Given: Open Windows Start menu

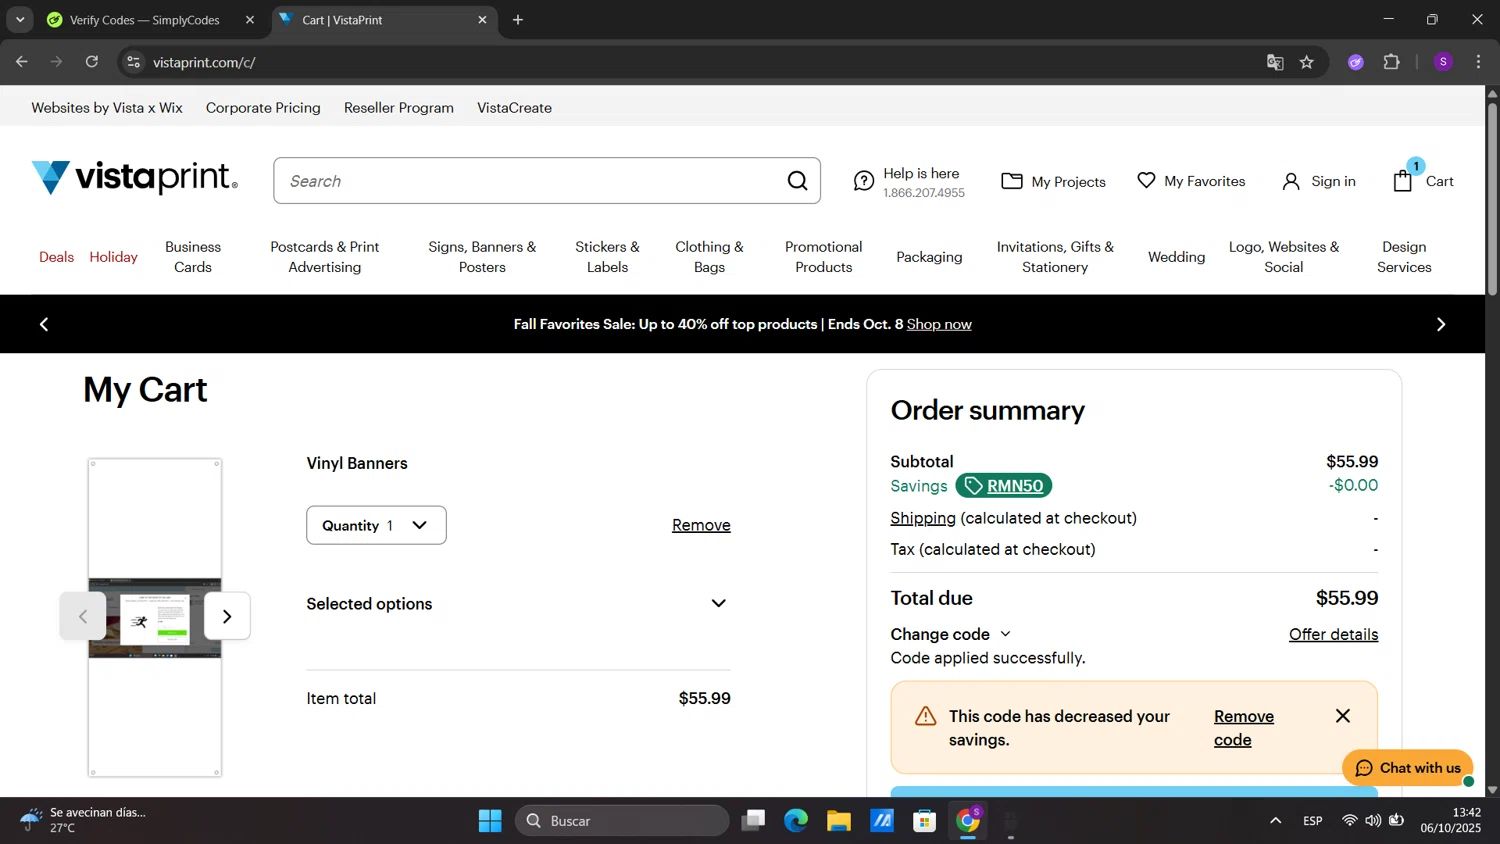Looking at the screenshot, I should (490, 821).
